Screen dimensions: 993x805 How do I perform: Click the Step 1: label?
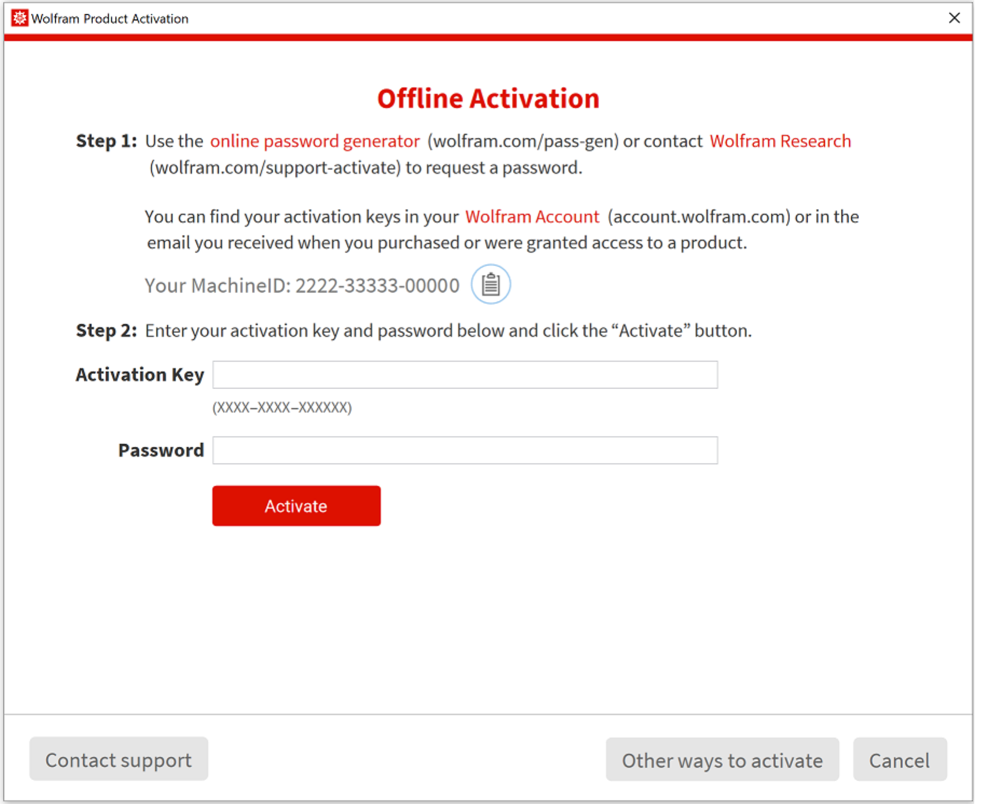tap(106, 141)
